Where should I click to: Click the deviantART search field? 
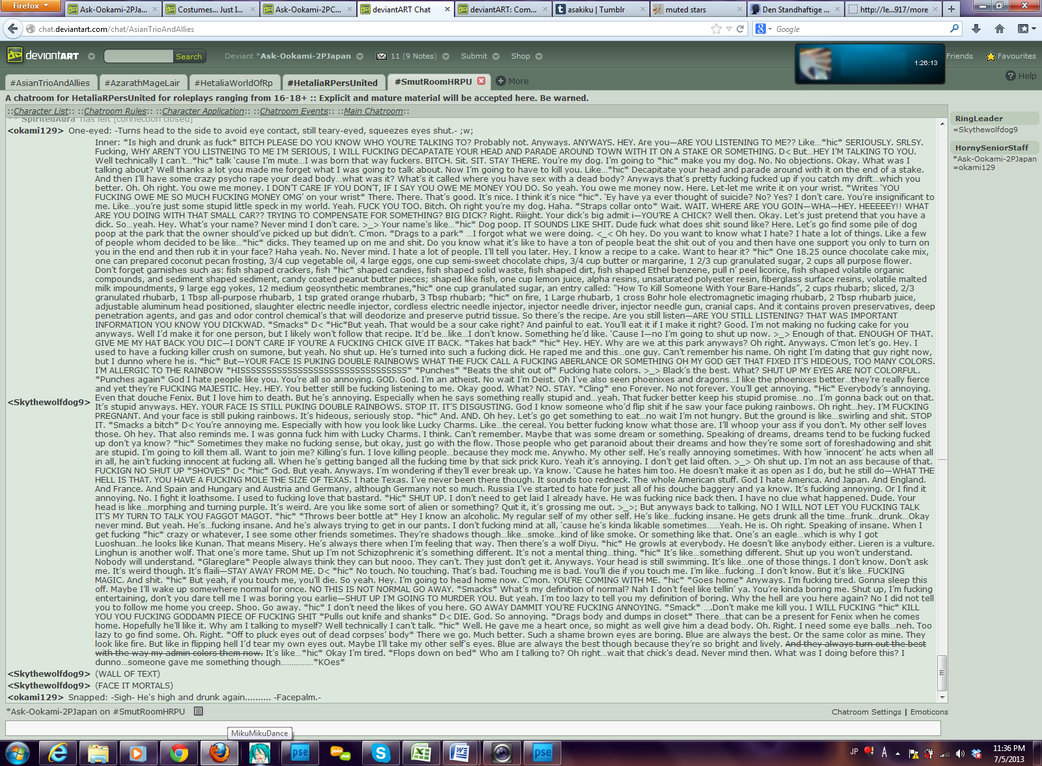click(138, 56)
